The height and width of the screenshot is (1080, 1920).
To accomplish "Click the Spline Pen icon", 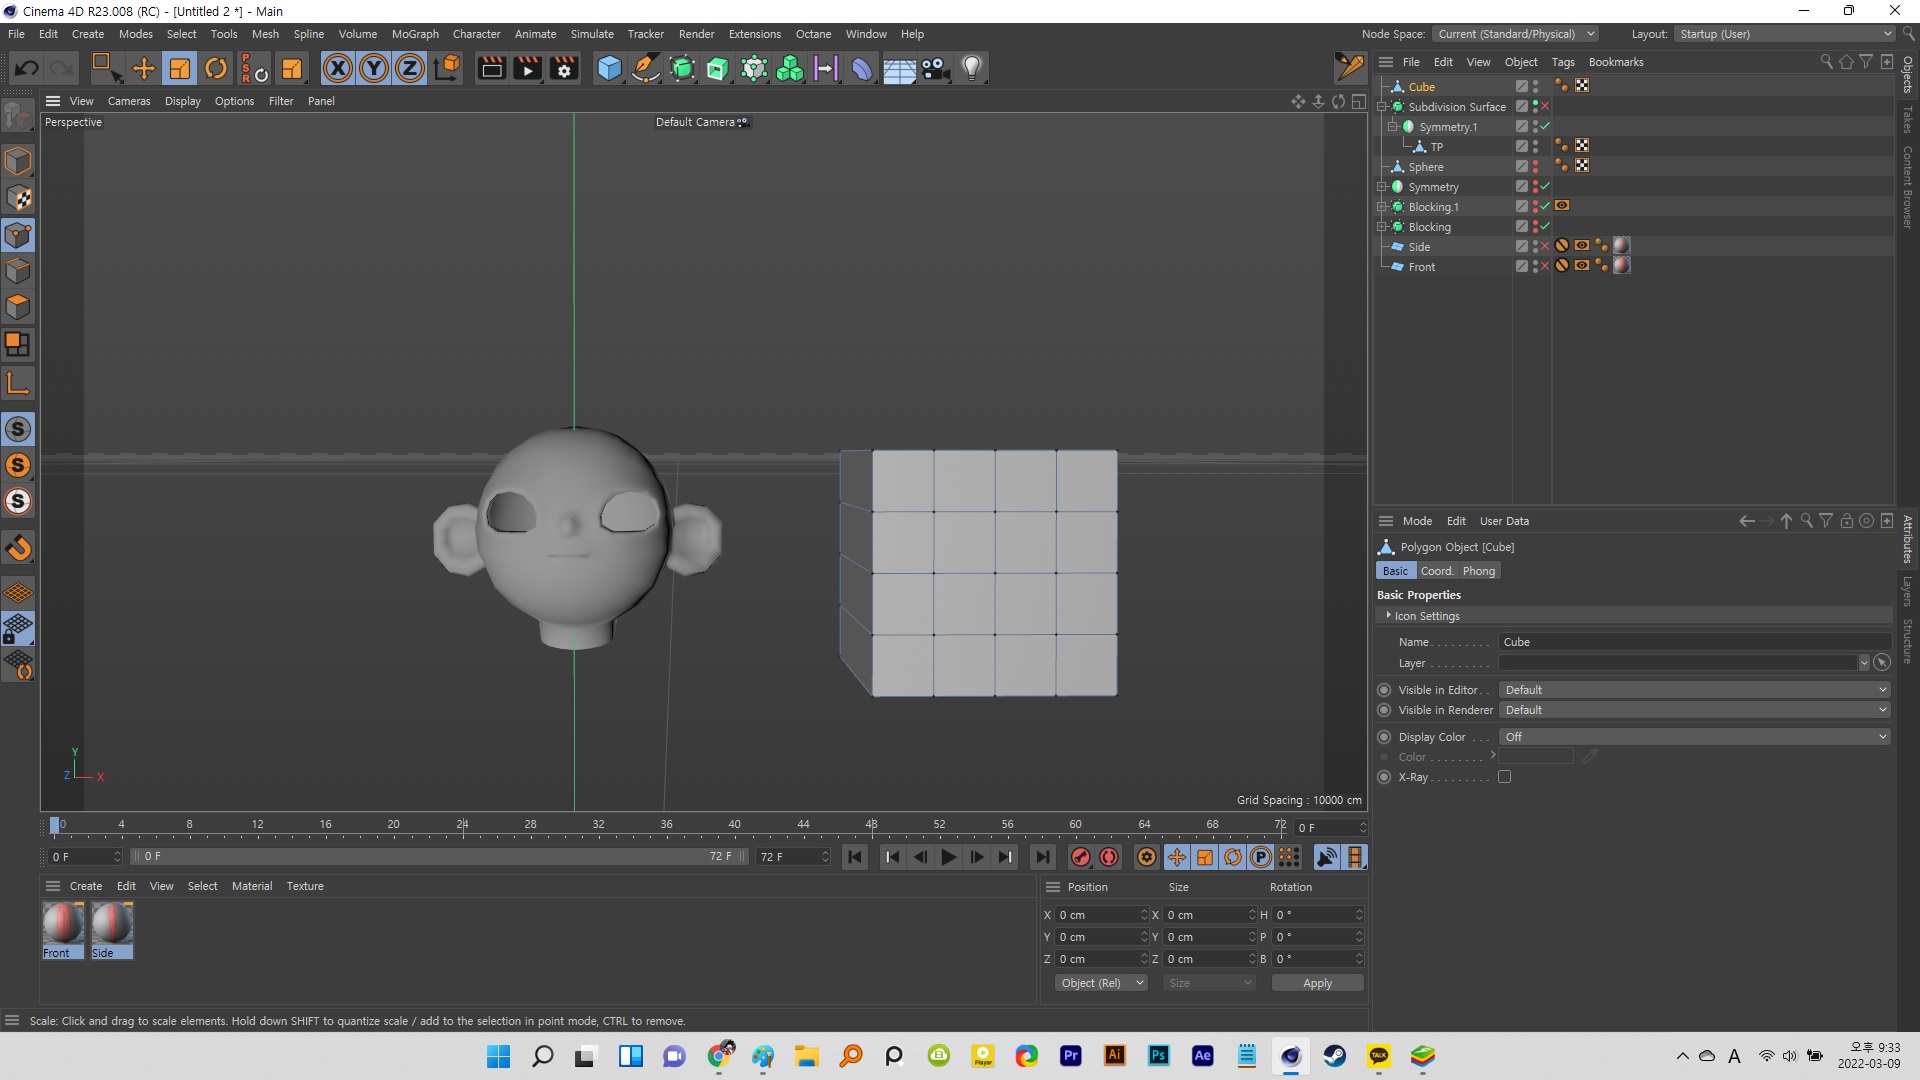I will pos(646,68).
